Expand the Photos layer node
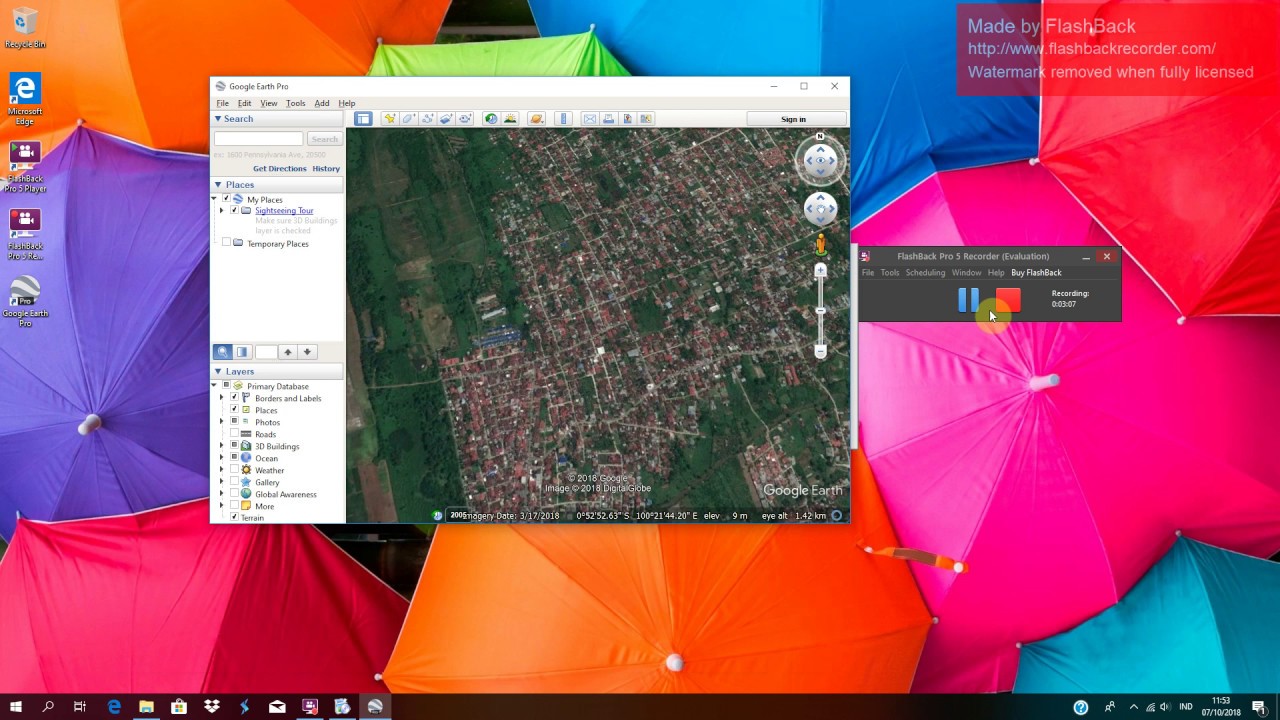 coord(222,422)
